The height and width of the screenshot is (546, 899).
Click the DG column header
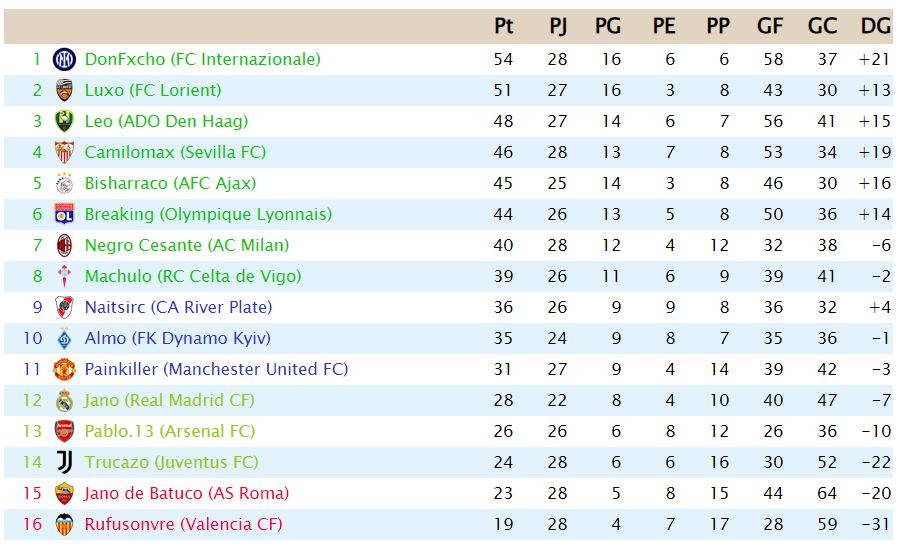click(x=875, y=26)
